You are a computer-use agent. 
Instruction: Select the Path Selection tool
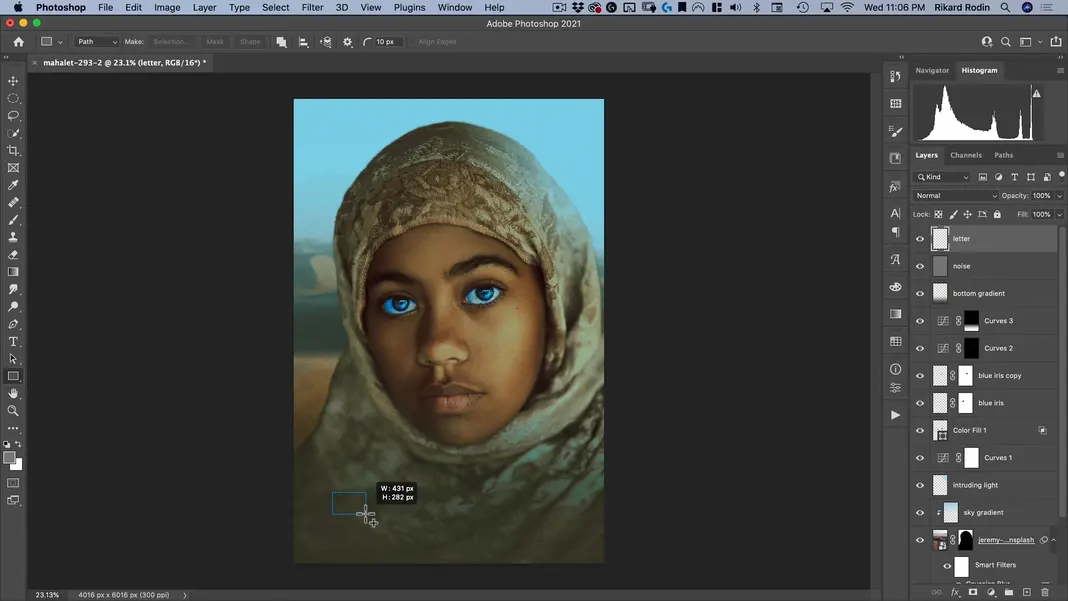click(x=13, y=359)
